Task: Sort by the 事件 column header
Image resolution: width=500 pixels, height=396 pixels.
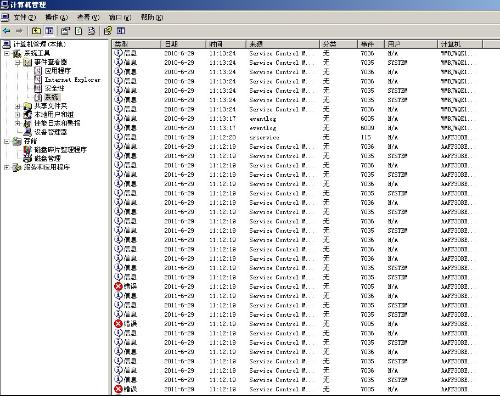Action: (371, 44)
